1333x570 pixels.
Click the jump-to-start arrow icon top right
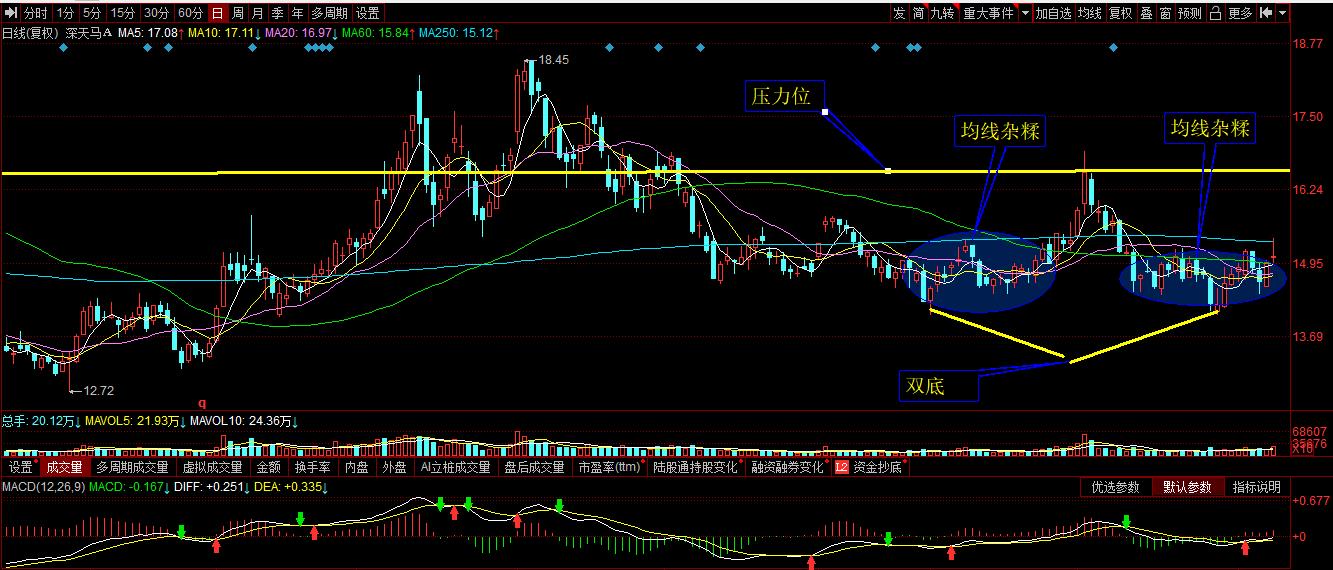point(1266,13)
